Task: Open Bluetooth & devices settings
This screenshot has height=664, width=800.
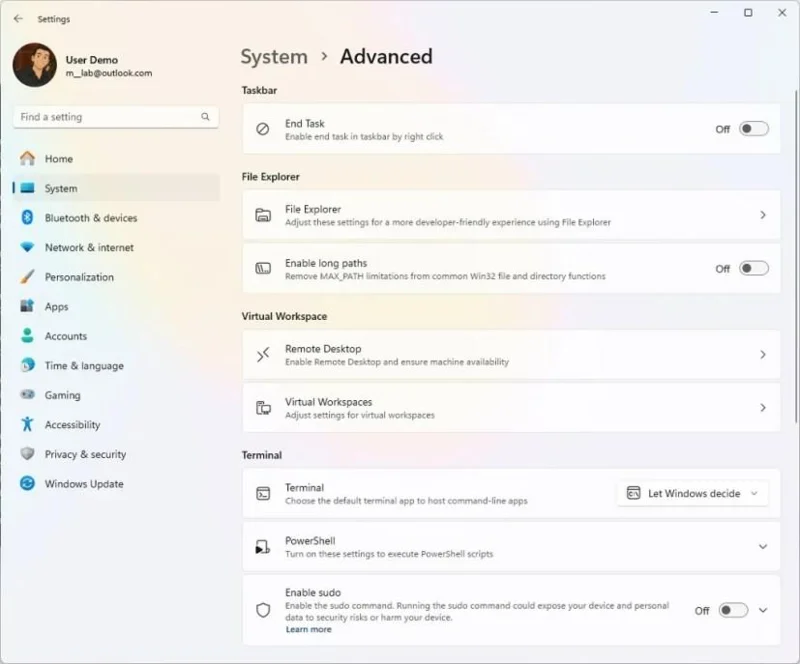Action: coord(116,218)
